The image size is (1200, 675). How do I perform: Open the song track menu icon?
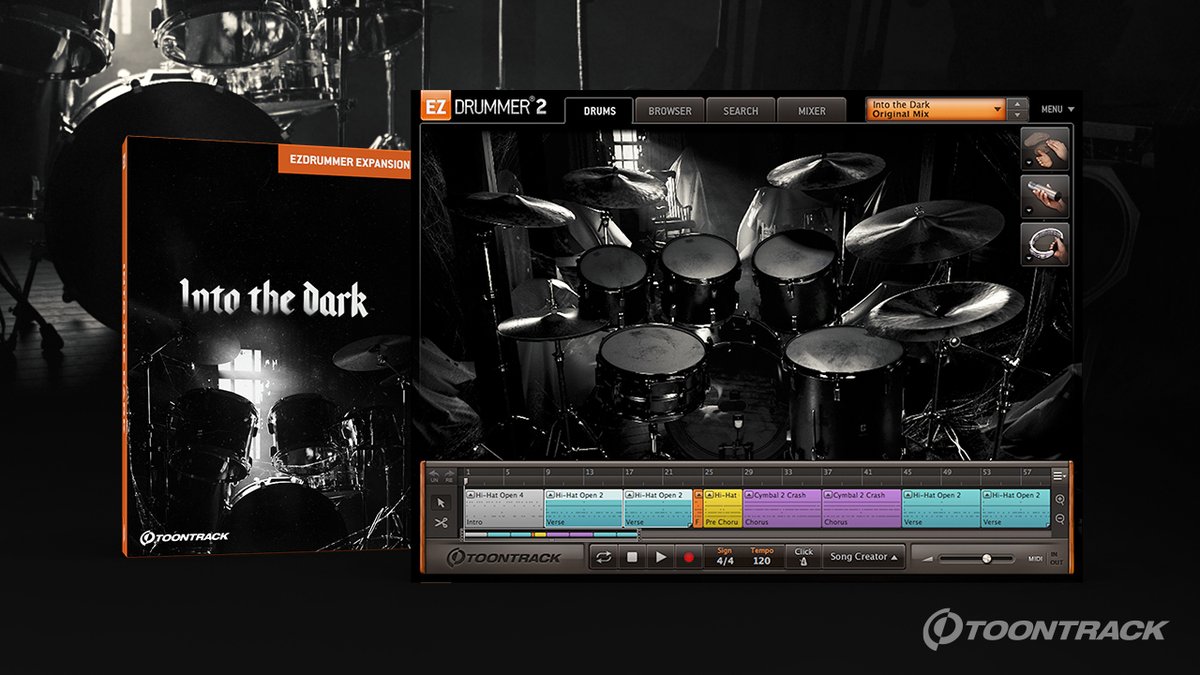click(1059, 475)
